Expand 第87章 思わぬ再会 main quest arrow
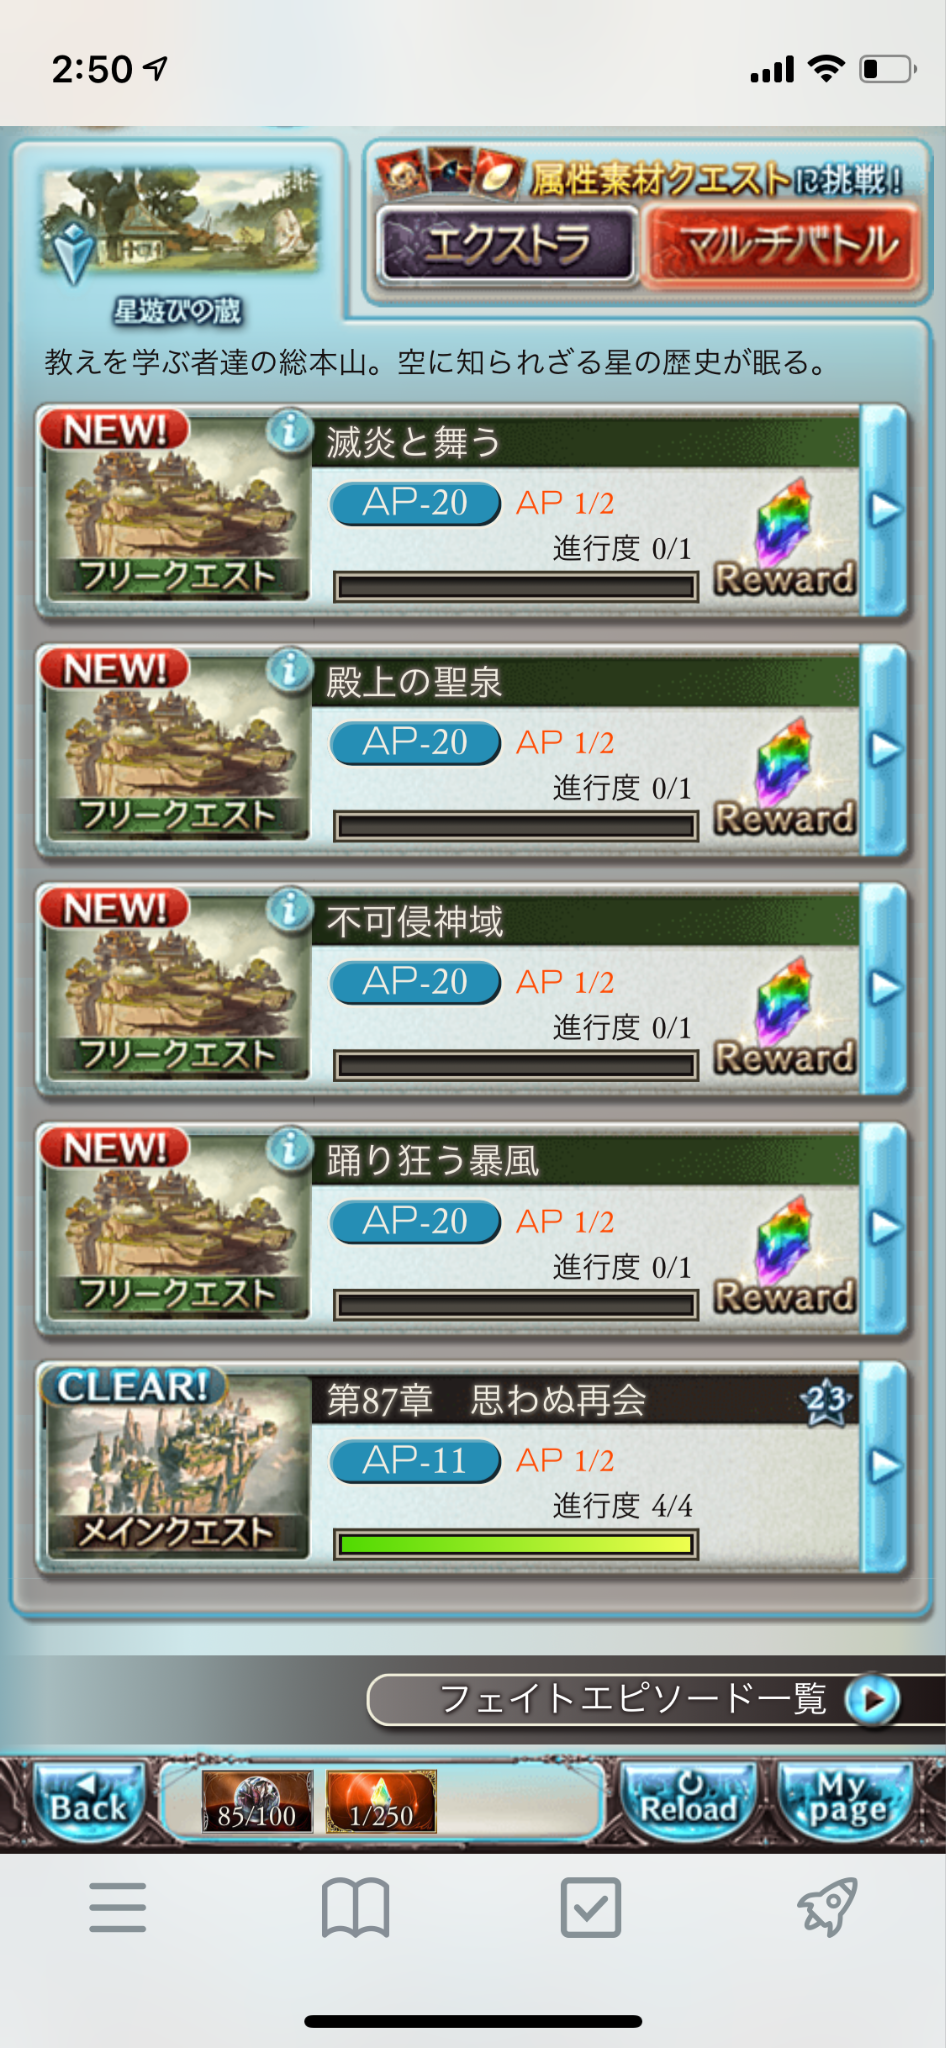The image size is (946, 2048). (x=884, y=1466)
